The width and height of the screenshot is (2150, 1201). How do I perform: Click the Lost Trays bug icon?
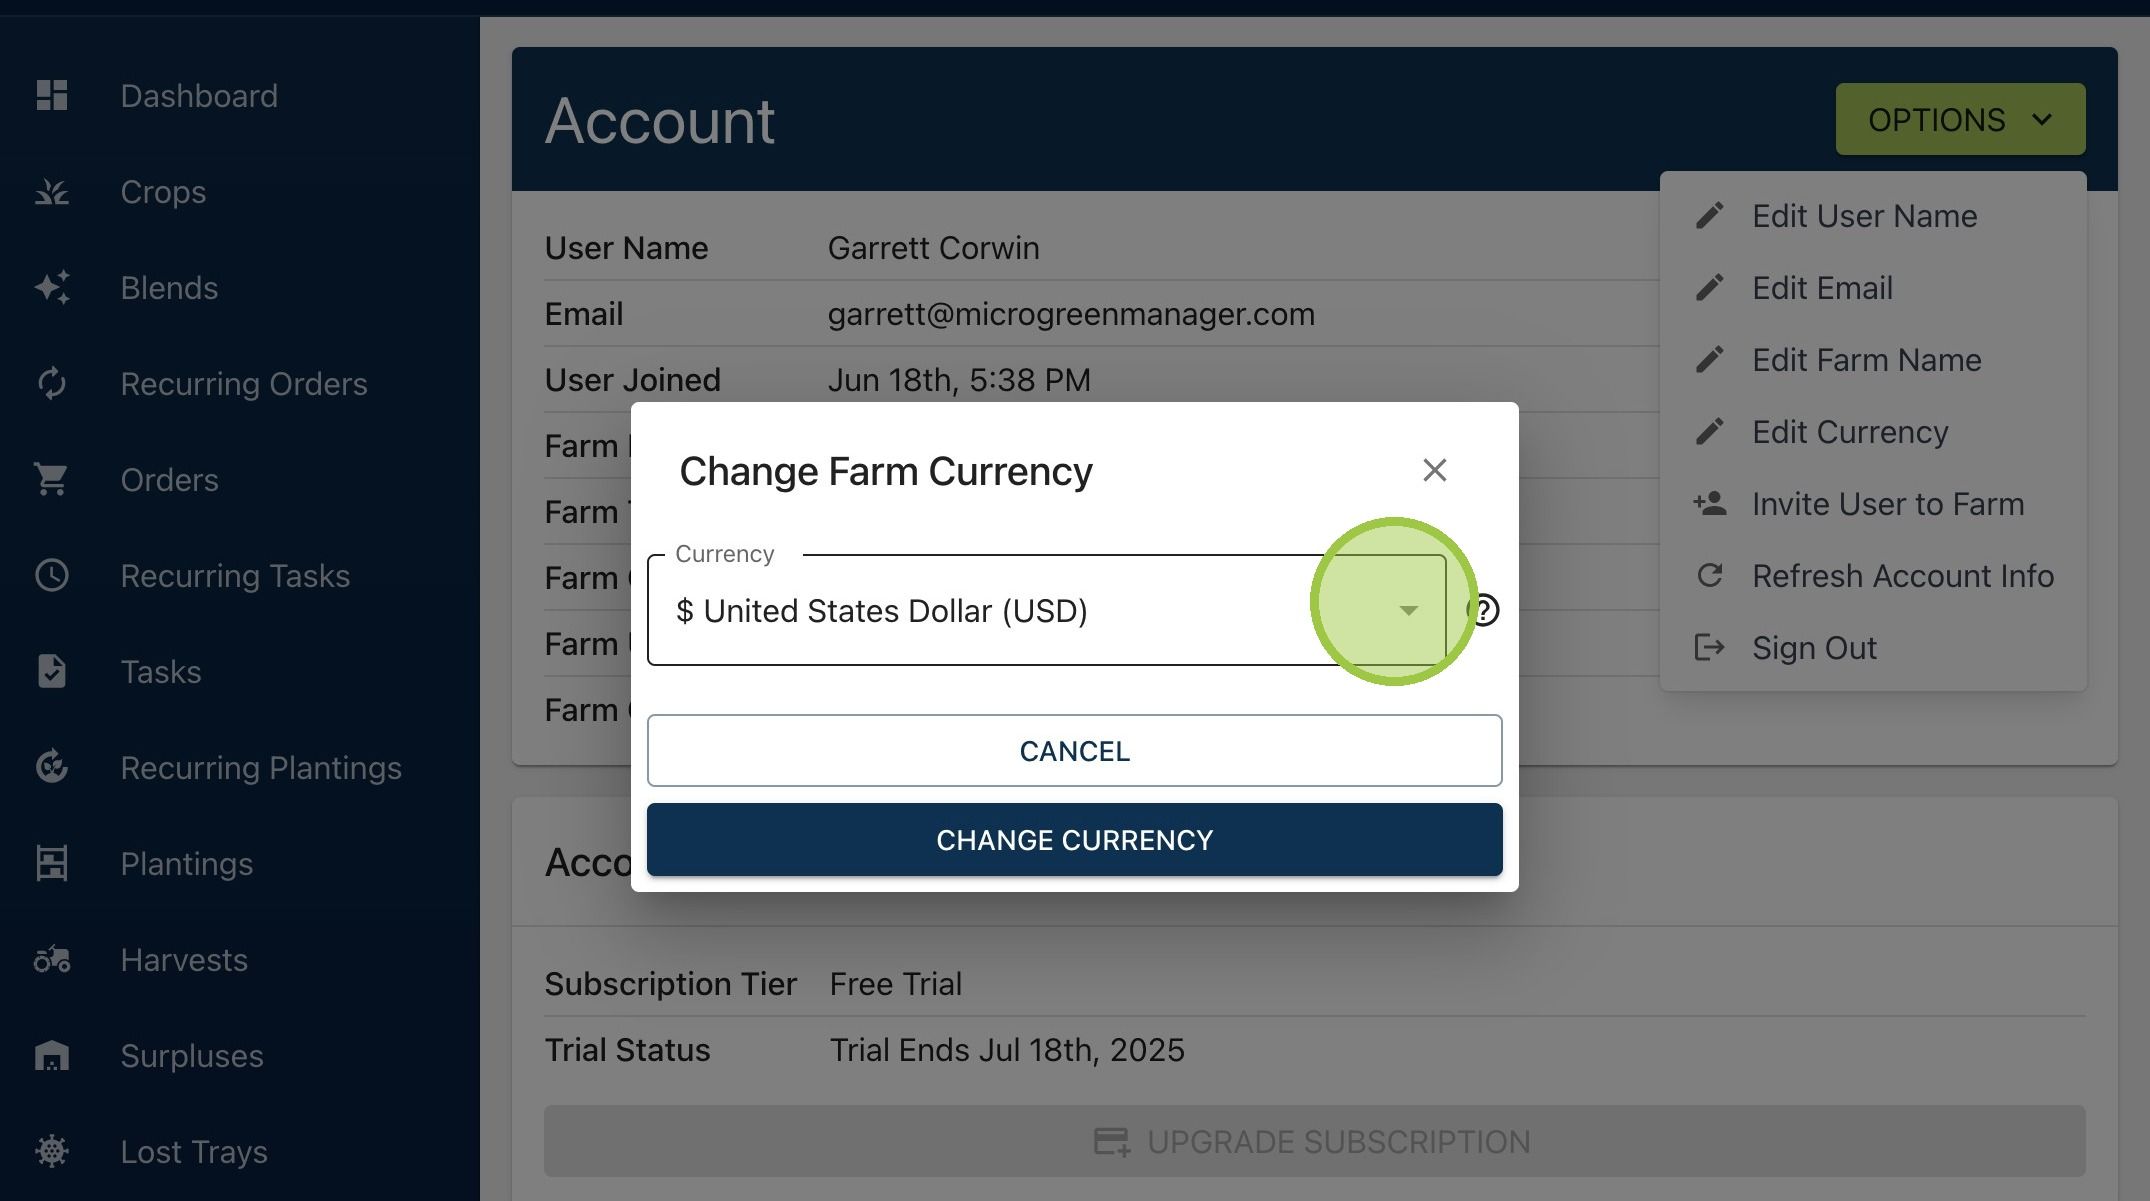tap(52, 1152)
